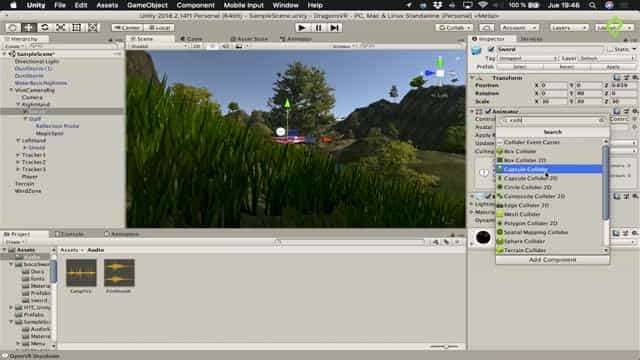This screenshot has width=640, height=360.
Task: Open the GameObject menu
Action: [147, 5]
